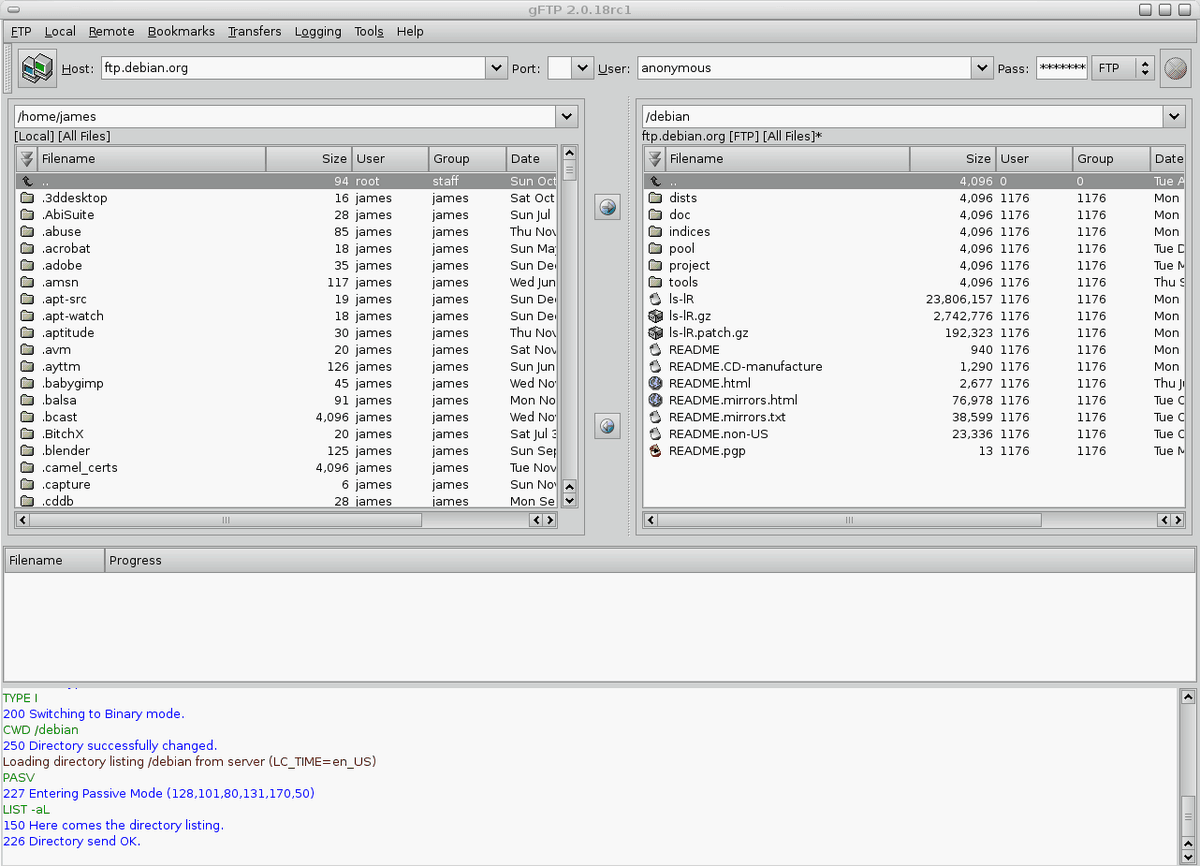Click the Progress column header

pos(649,560)
